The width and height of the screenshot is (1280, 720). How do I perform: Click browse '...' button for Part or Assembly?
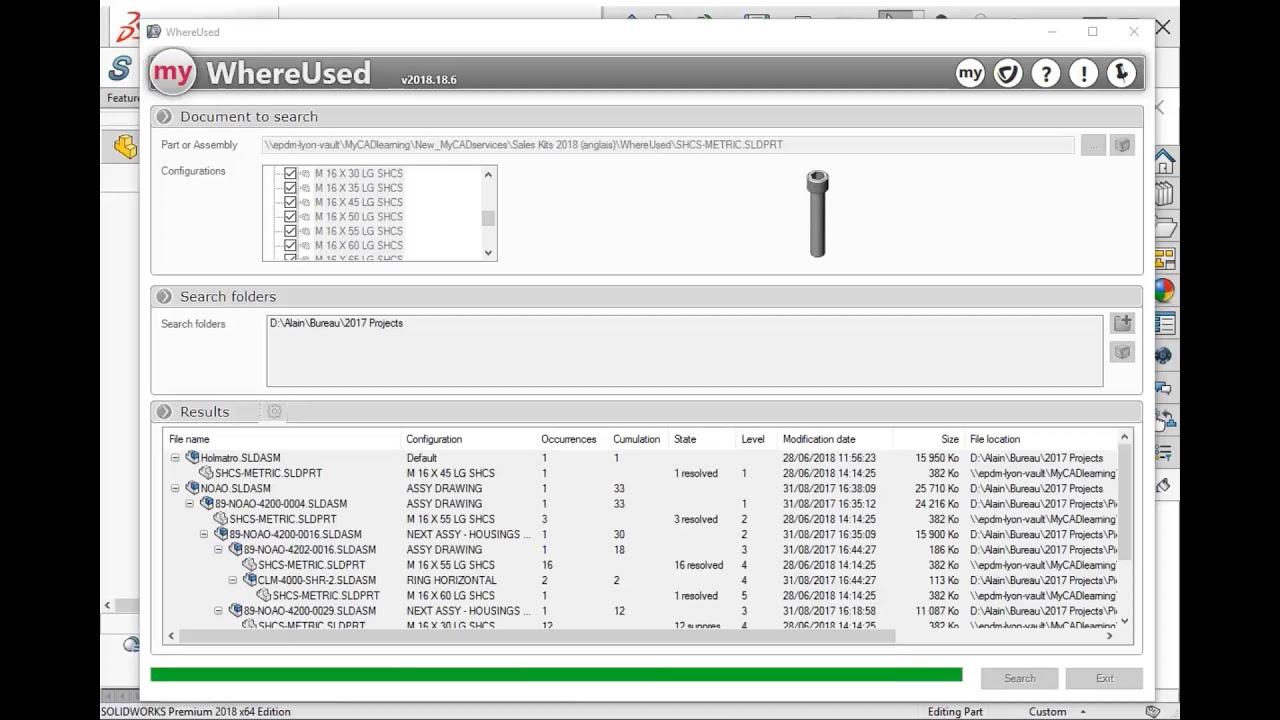click(1093, 145)
